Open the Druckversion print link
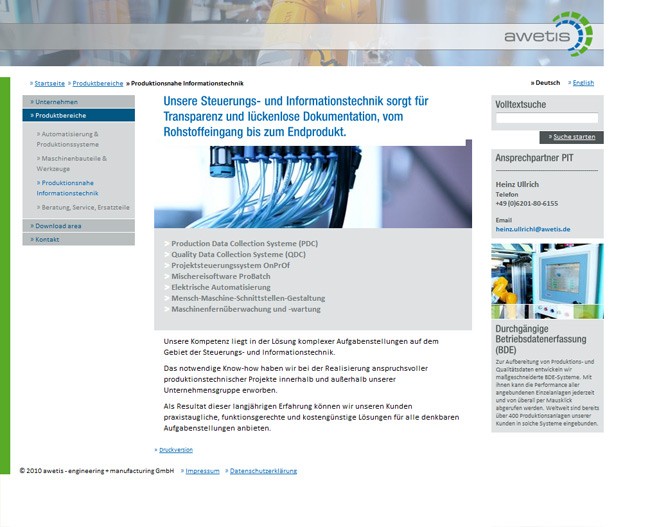The image size is (650, 527). point(176,450)
